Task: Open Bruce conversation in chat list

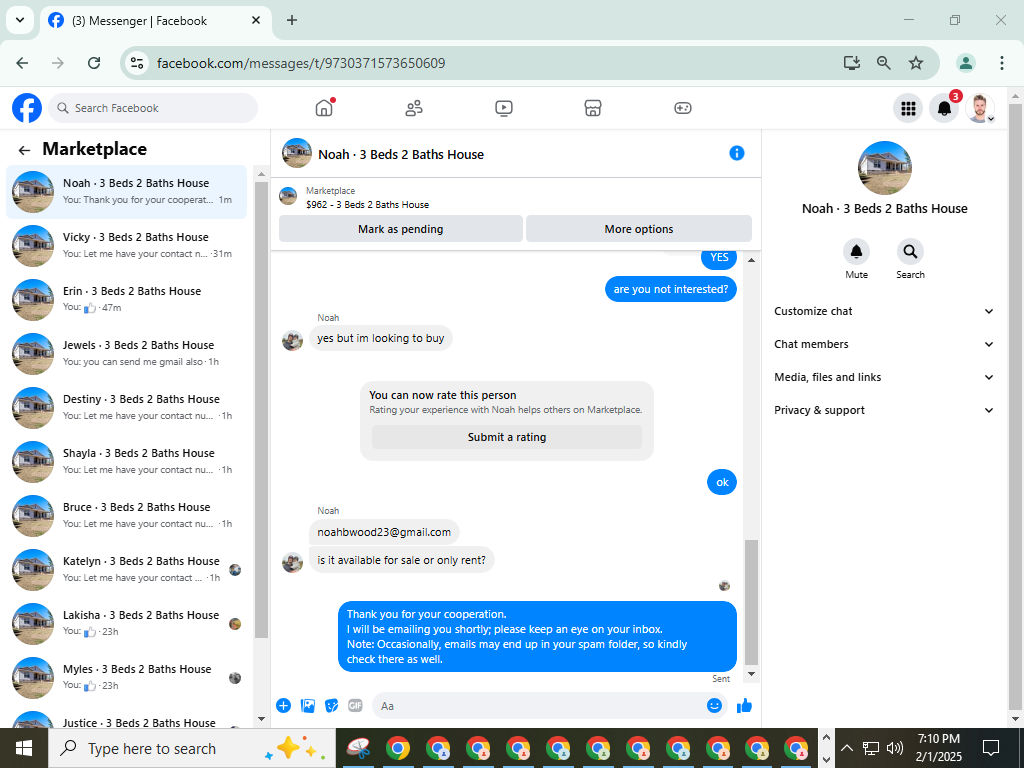Action: (x=127, y=516)
